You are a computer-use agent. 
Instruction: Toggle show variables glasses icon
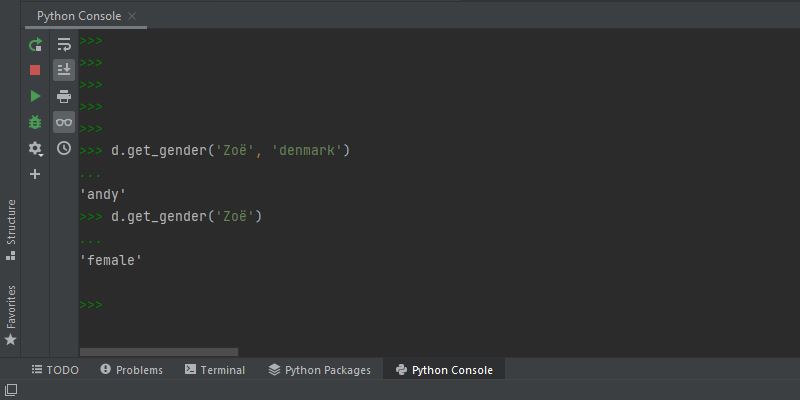64,122
